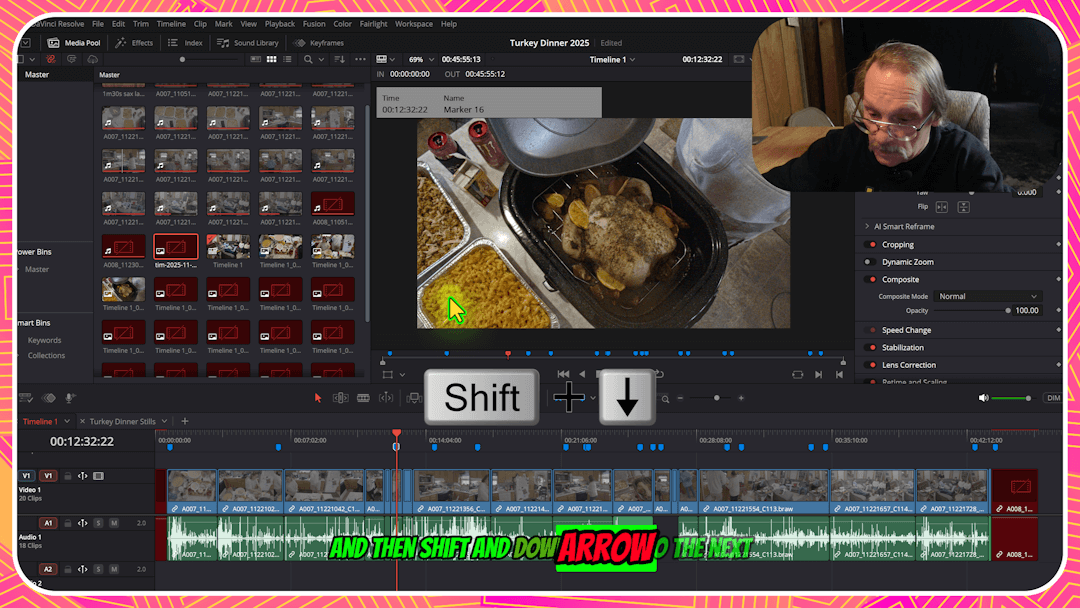Click the DIM audio button
Image resolution: width=1080 pixels, height=608 pixels.
pyautogui.click(x=1053, y=397)
